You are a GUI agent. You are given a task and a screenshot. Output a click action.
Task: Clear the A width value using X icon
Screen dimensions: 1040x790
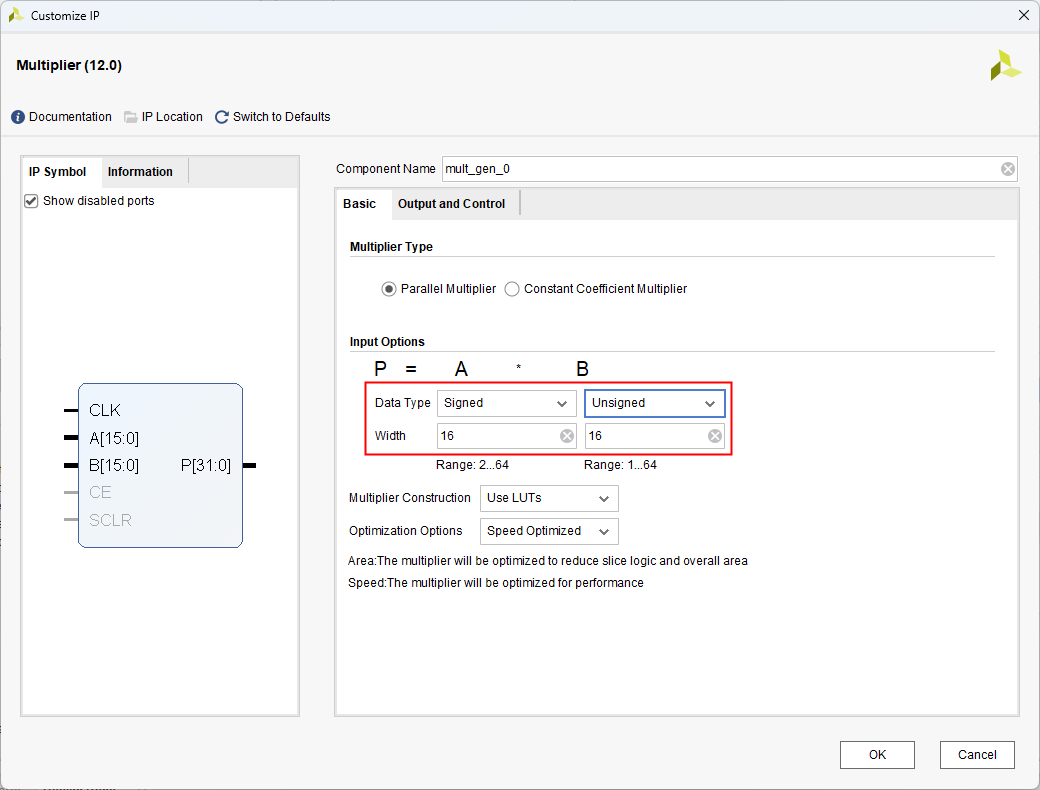(x=567, y=436)
